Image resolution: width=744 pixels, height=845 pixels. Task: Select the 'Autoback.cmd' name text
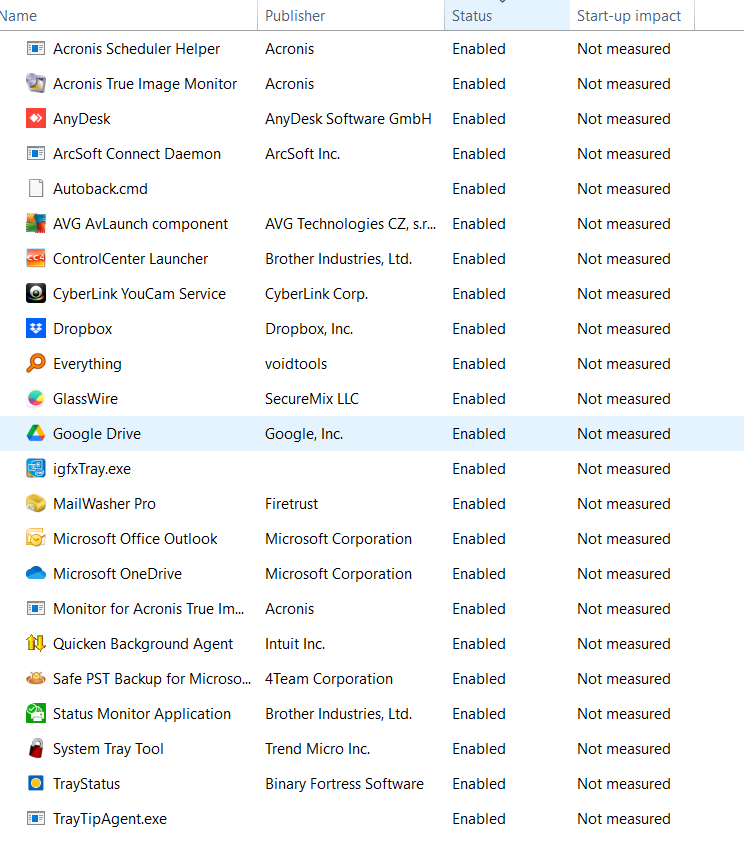point(100,189)
